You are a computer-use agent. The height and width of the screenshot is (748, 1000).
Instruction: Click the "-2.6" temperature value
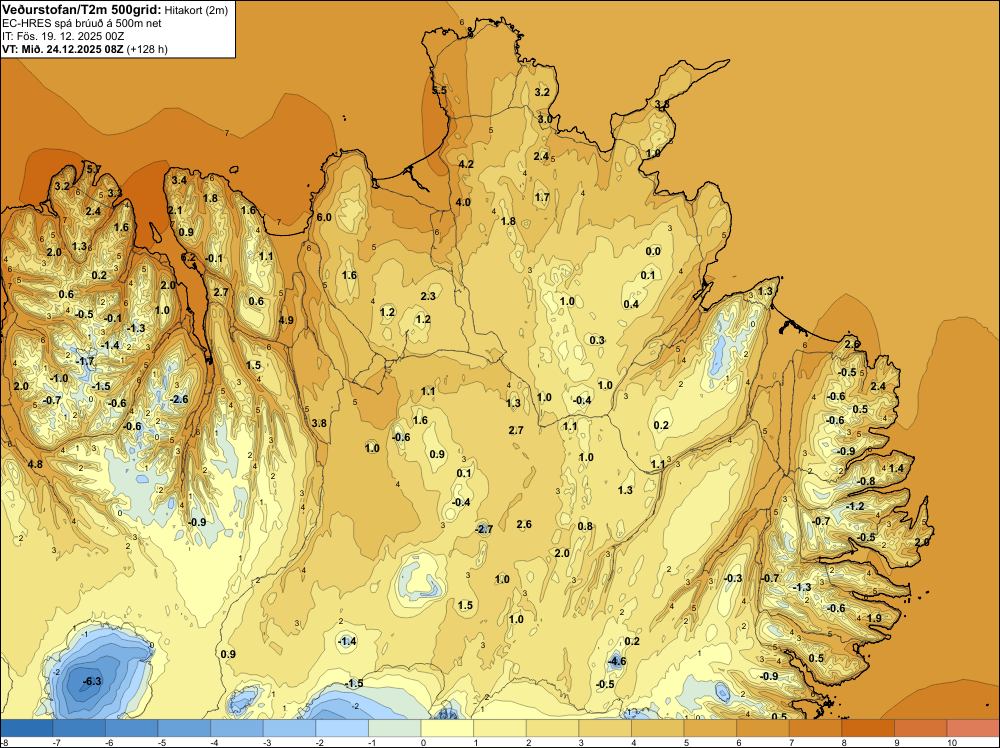tap(179, 399)
